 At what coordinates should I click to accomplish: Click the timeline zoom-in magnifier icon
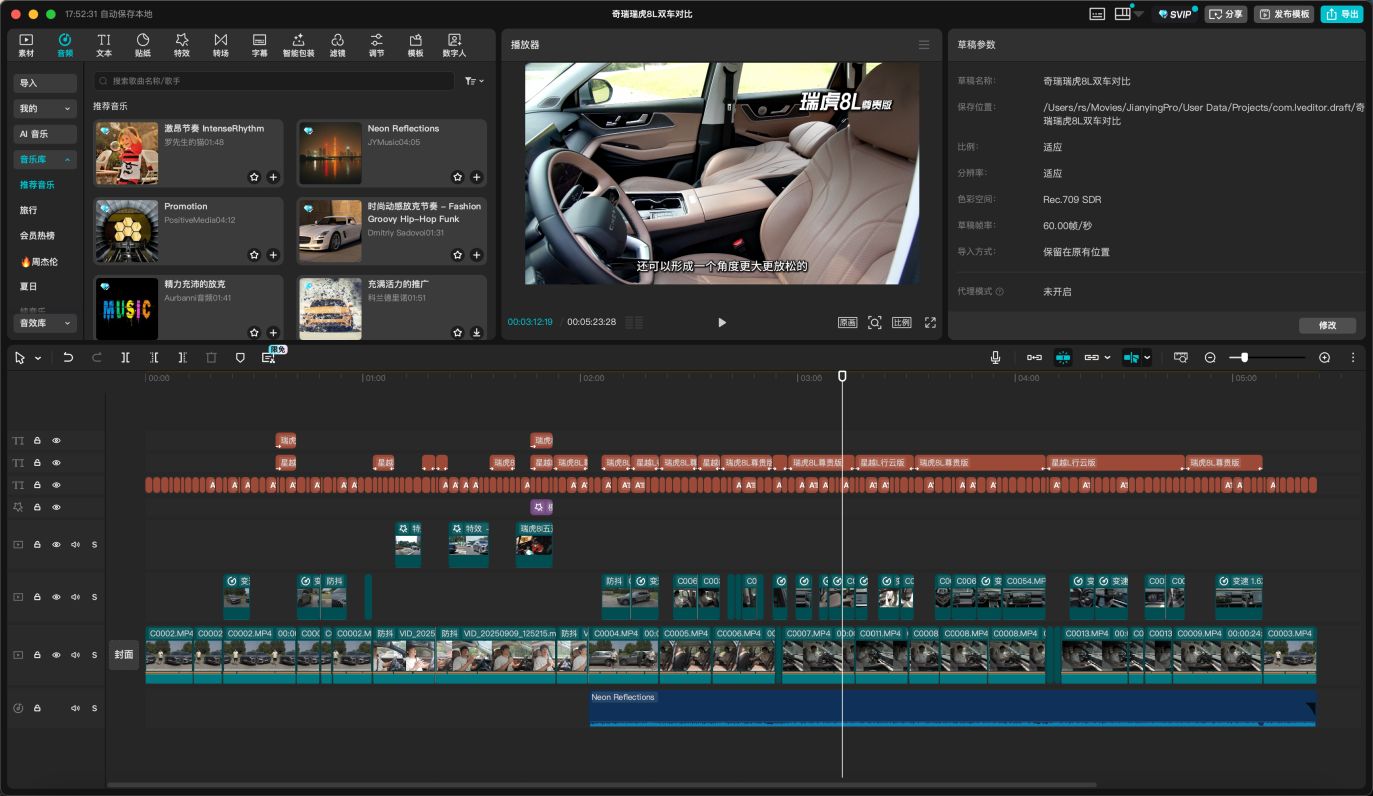(1324, 357)
